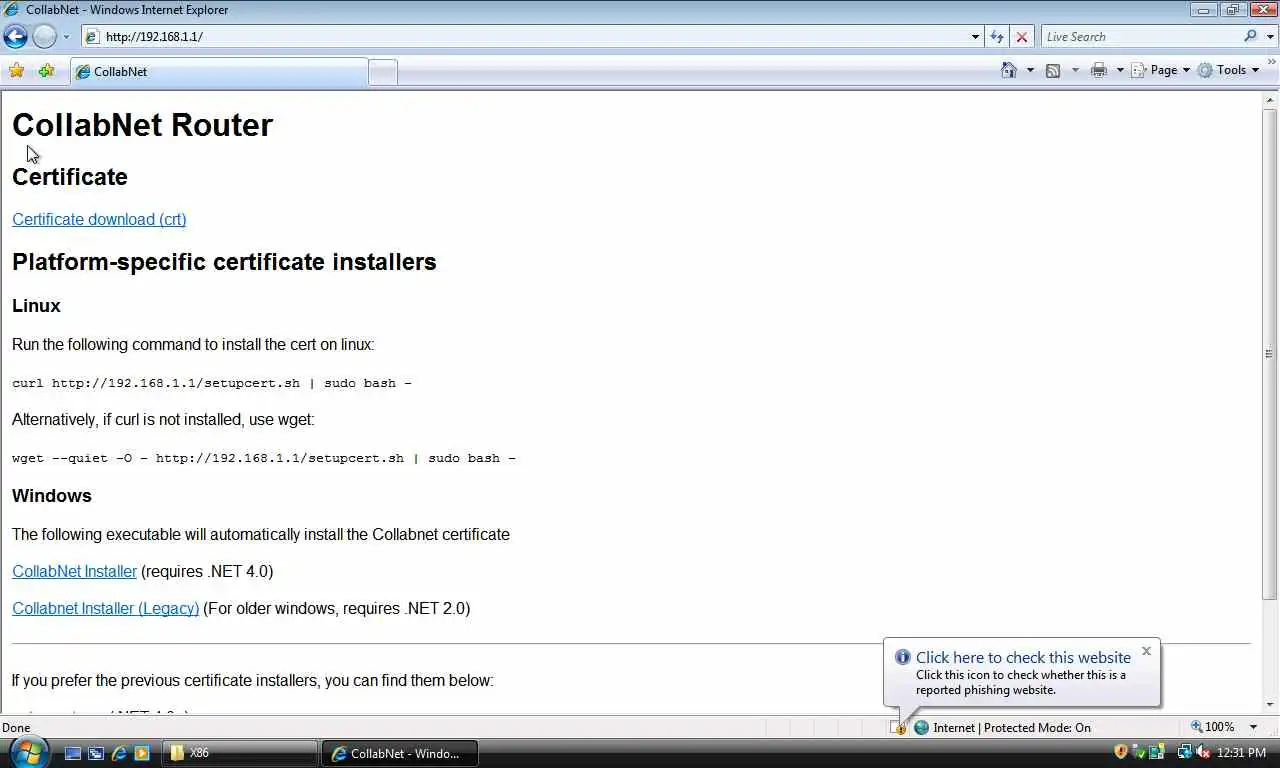Click the security shield alert tray icon
This screenshot has width=1280, height=768.
1120,752
